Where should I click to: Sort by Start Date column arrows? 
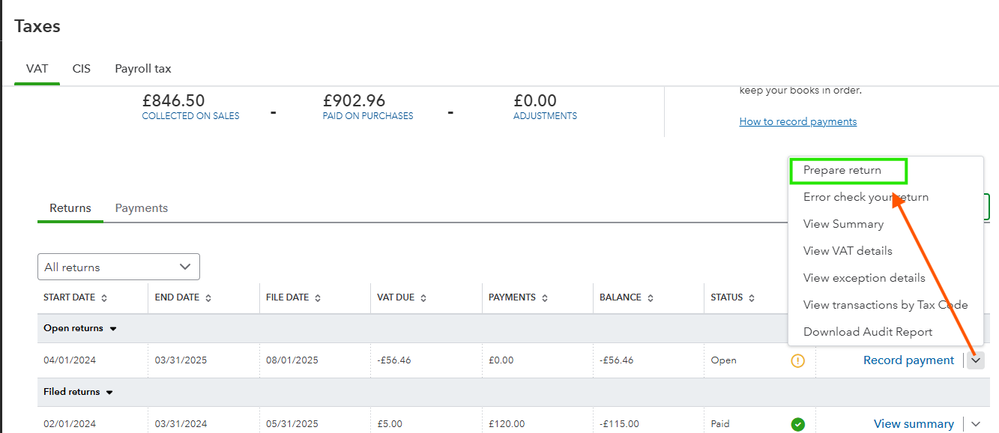(x=104, y=298)
